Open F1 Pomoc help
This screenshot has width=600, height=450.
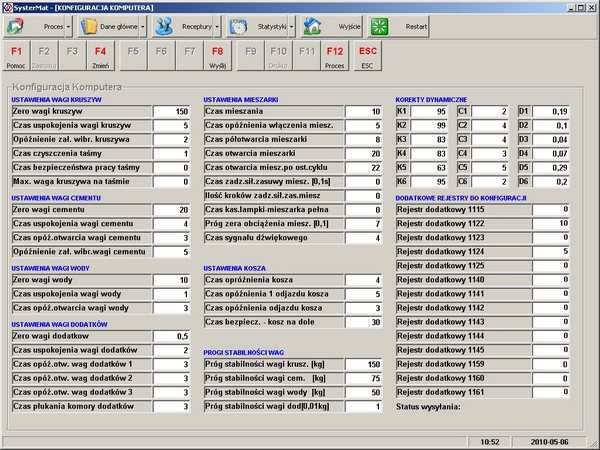(16, 56)
